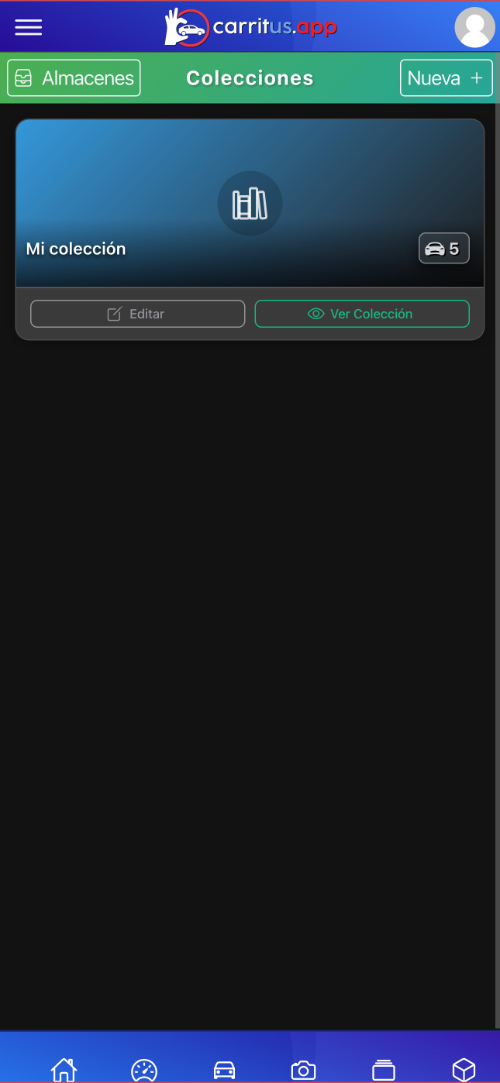Viewport: 500px width, 1083px height.
Task: Click the Ver Colección button
Action: point(362,314)
